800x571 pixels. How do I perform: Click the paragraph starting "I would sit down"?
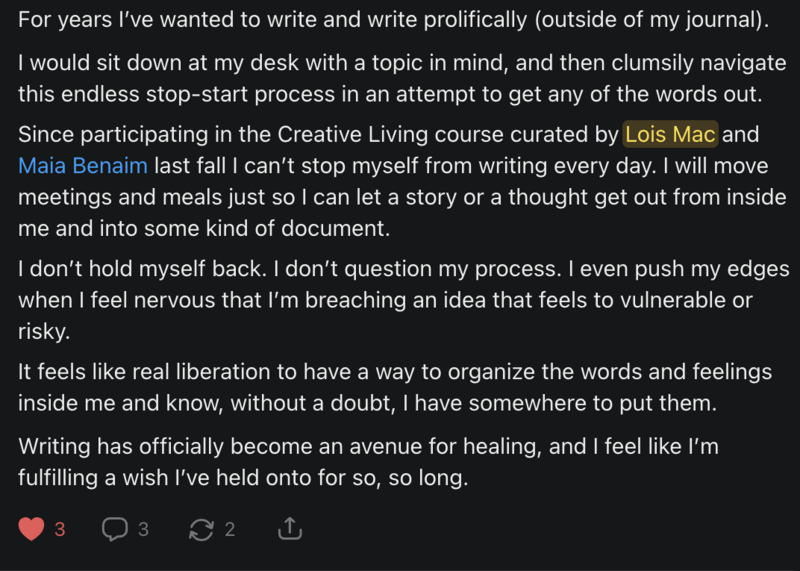click(402, 79)
